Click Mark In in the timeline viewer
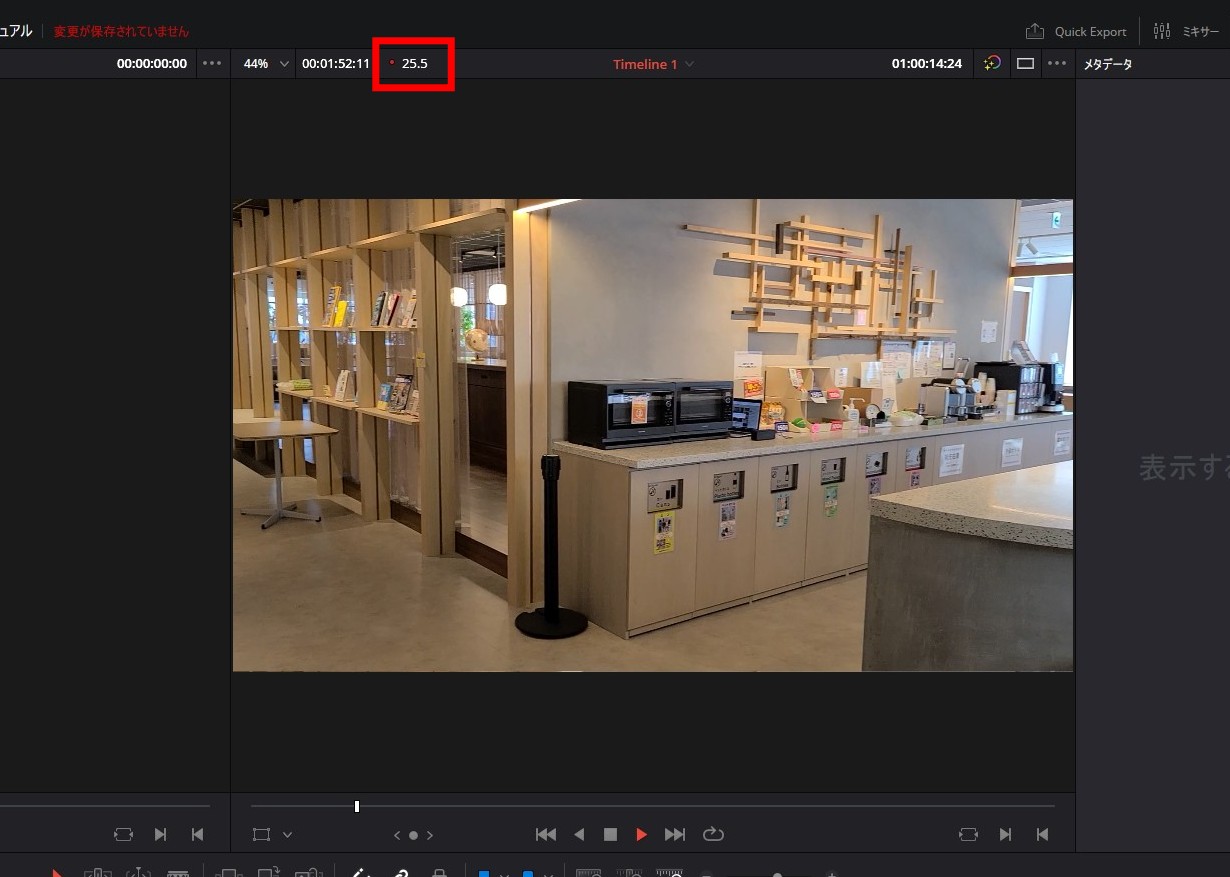This screenshot has height=877, width=1230. [1005, 834]
